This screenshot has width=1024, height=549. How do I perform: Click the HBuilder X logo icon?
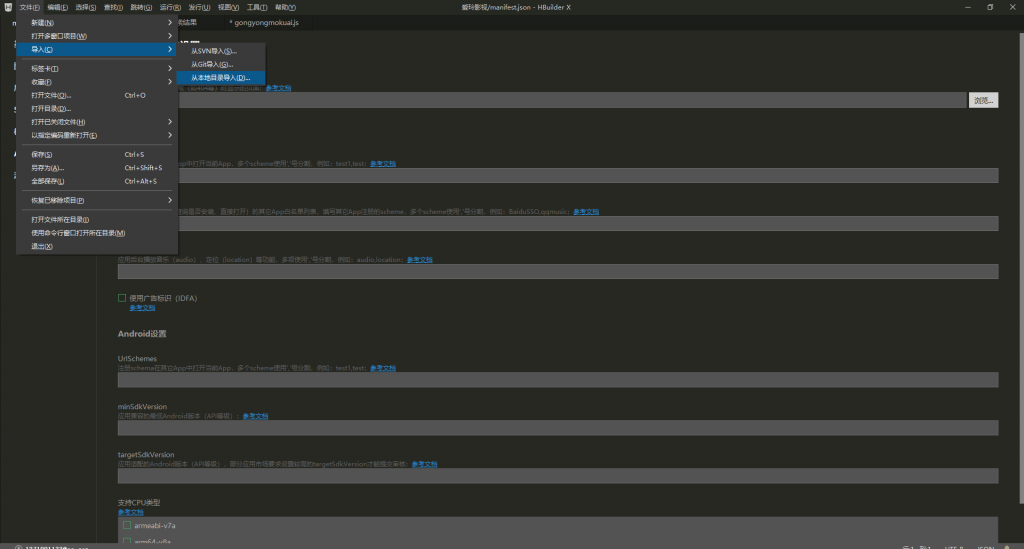tap(6, 7)
